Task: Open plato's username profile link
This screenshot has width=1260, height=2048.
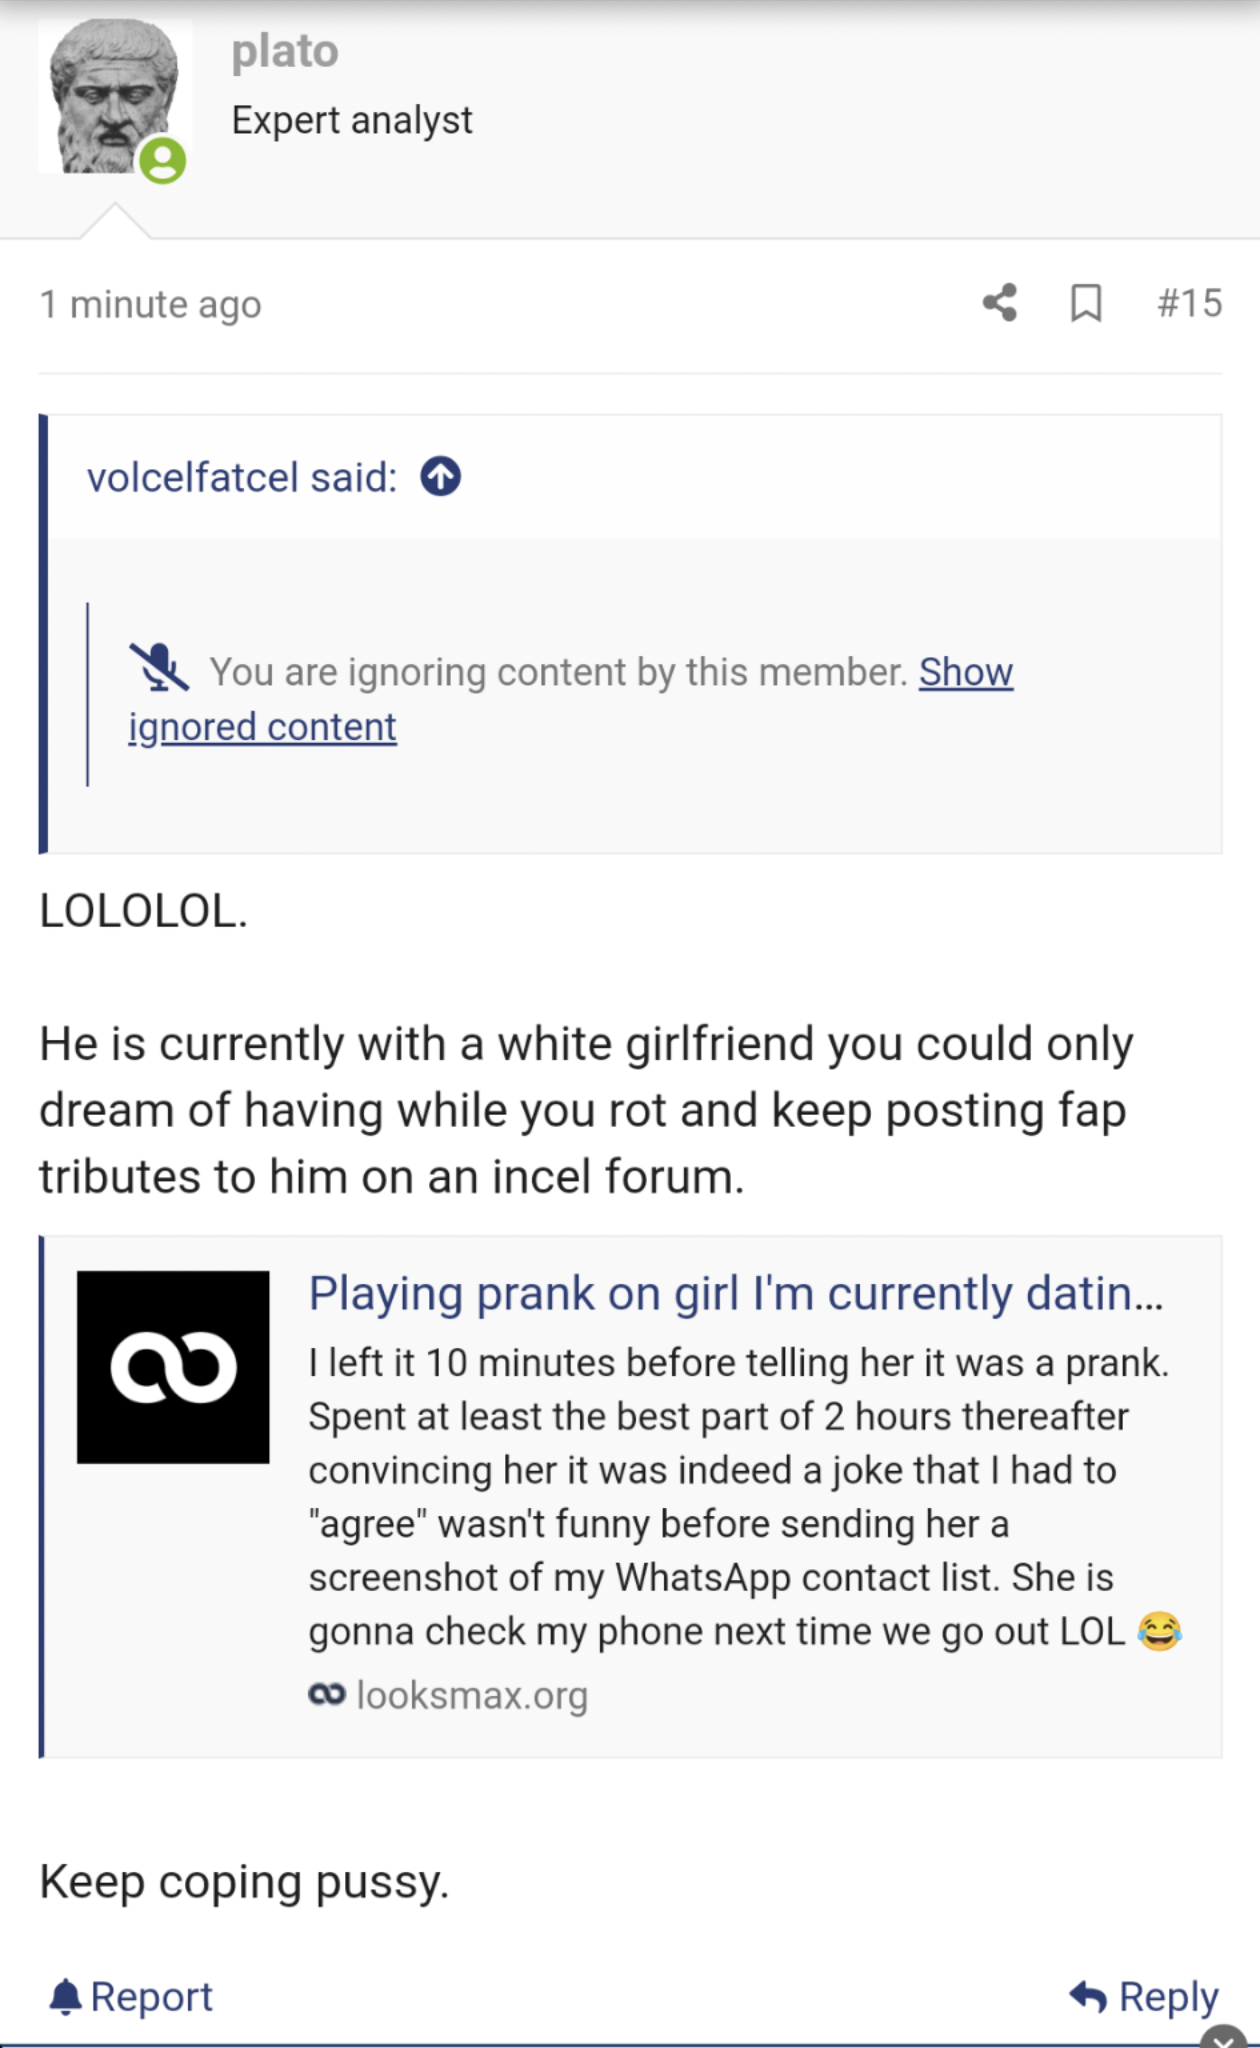Action: click(285, 50)
